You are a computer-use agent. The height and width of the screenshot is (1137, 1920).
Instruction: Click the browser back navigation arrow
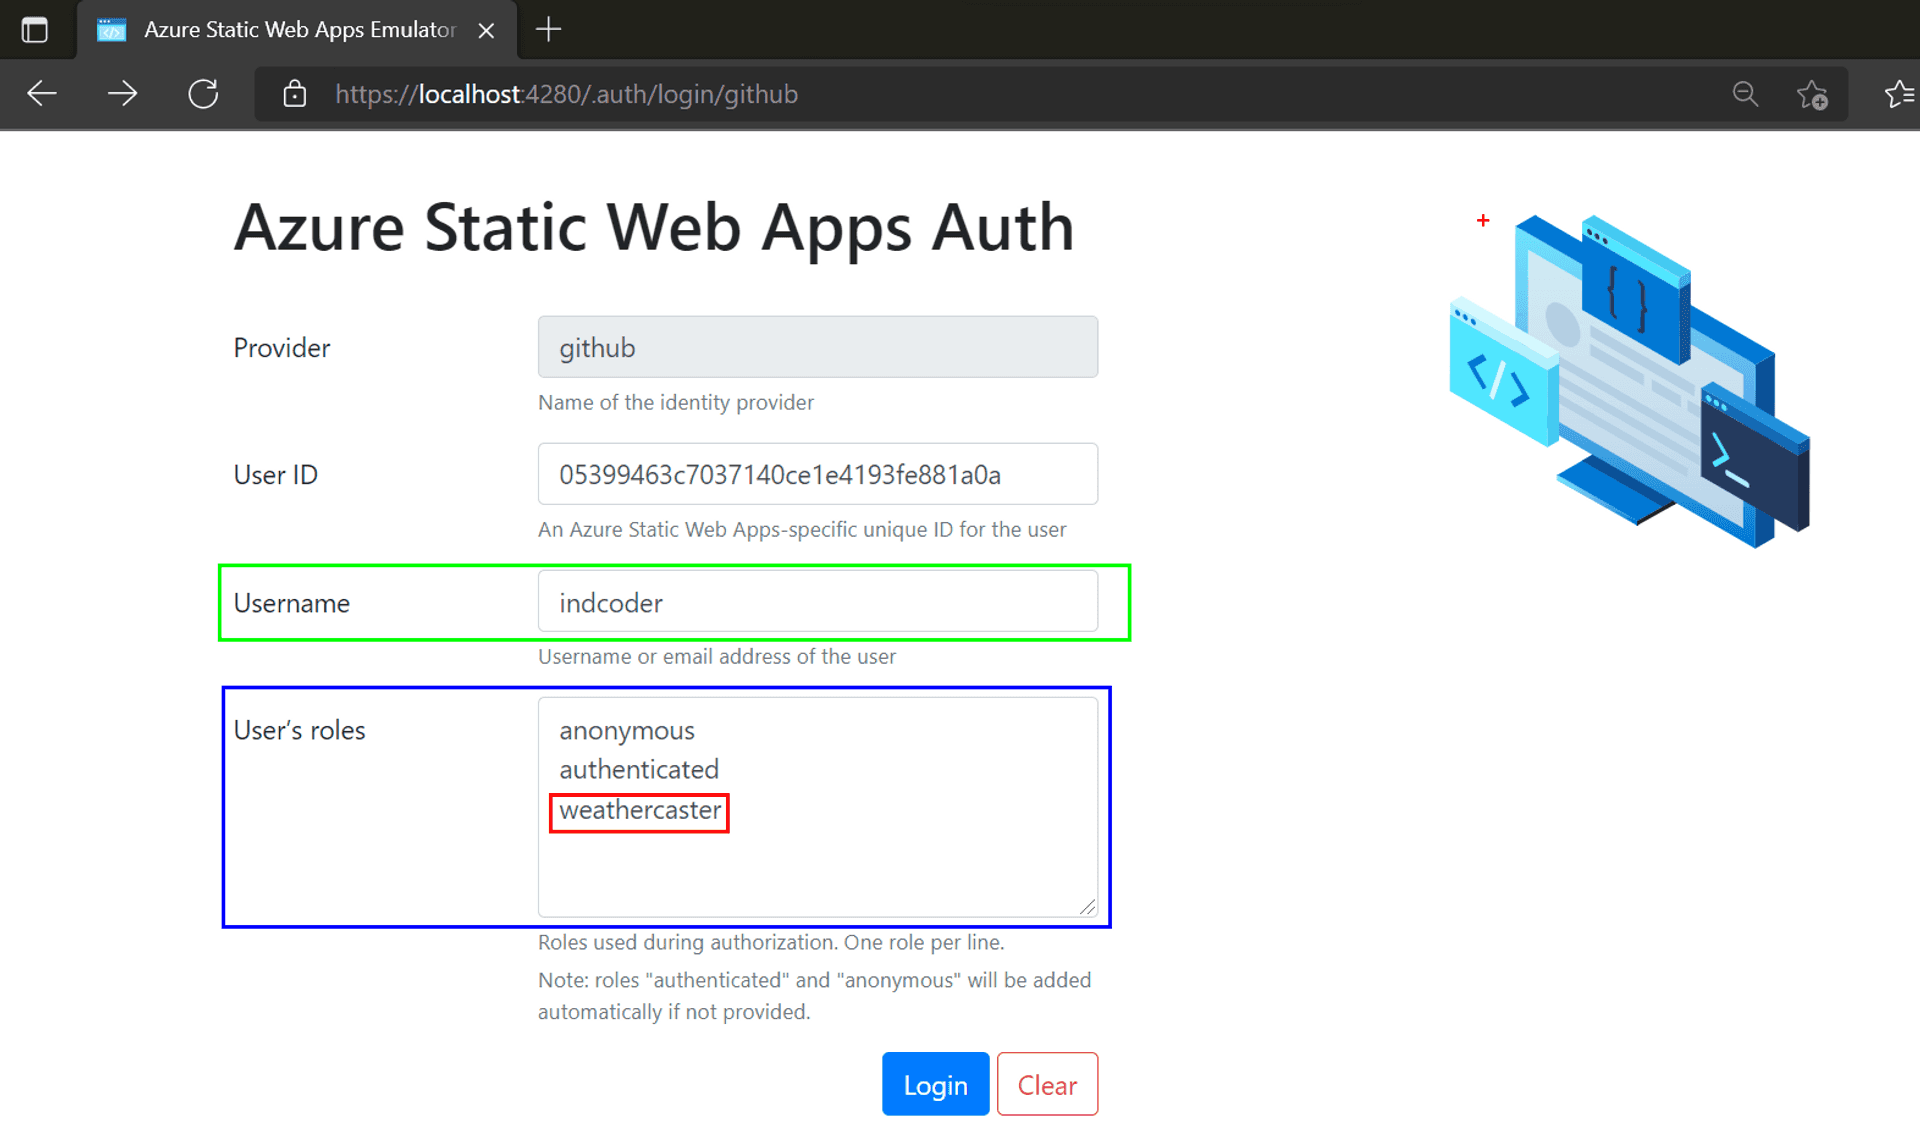coord(42,93)
